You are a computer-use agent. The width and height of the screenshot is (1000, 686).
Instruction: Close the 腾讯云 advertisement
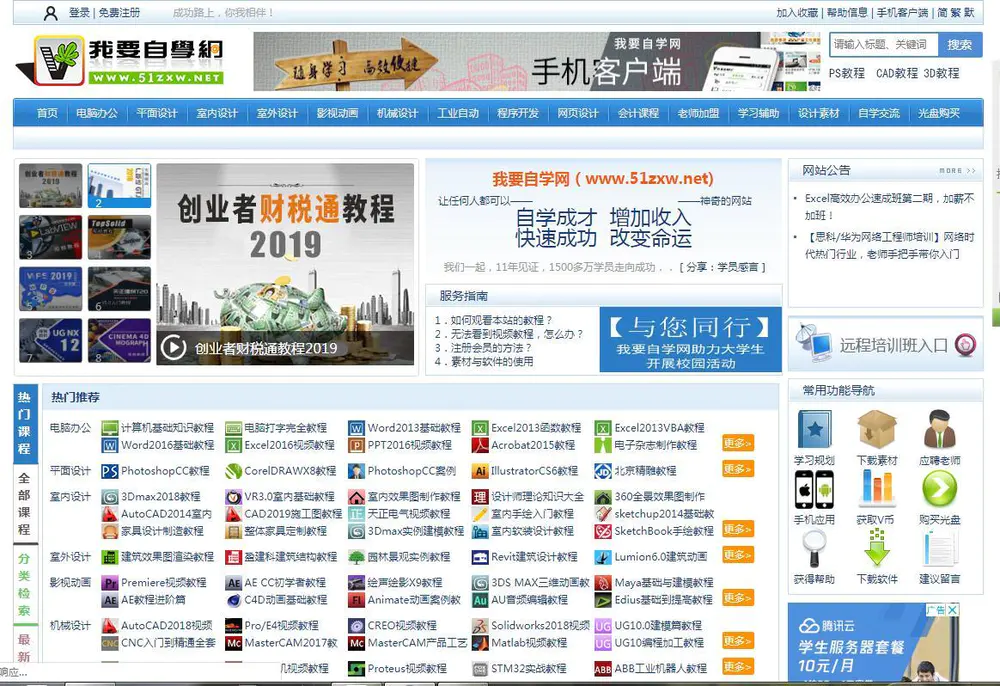pyautogui.click(x=952, y=609)
